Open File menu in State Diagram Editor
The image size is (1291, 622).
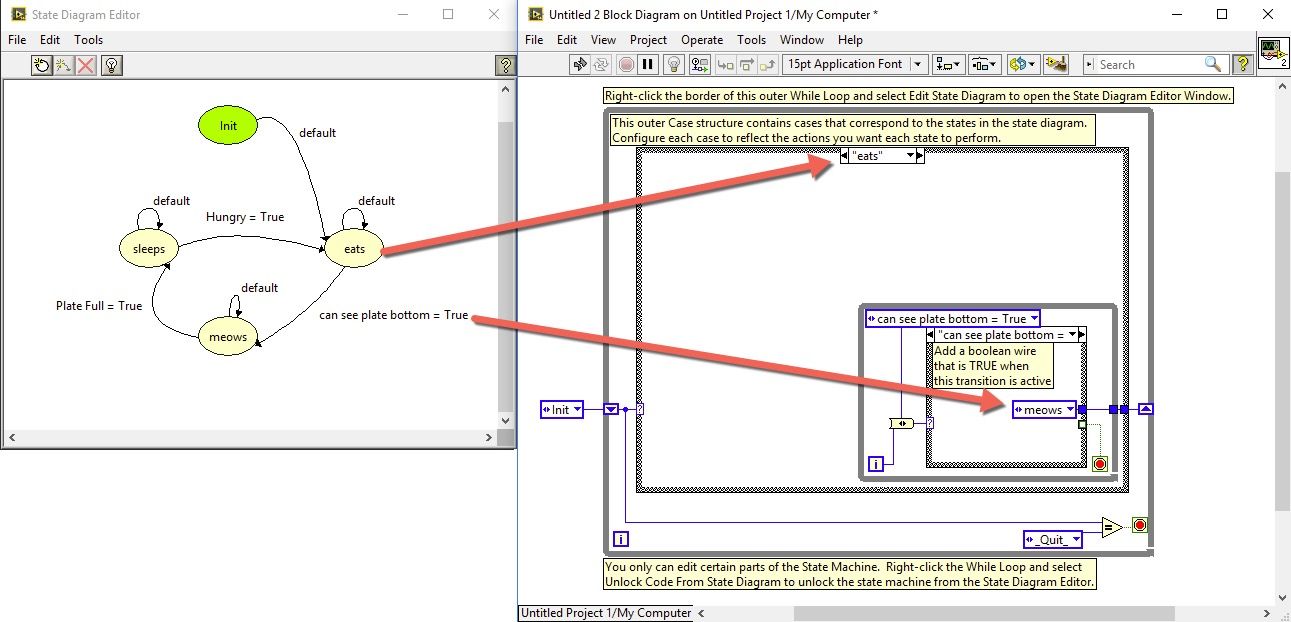(x=16, y=40)
